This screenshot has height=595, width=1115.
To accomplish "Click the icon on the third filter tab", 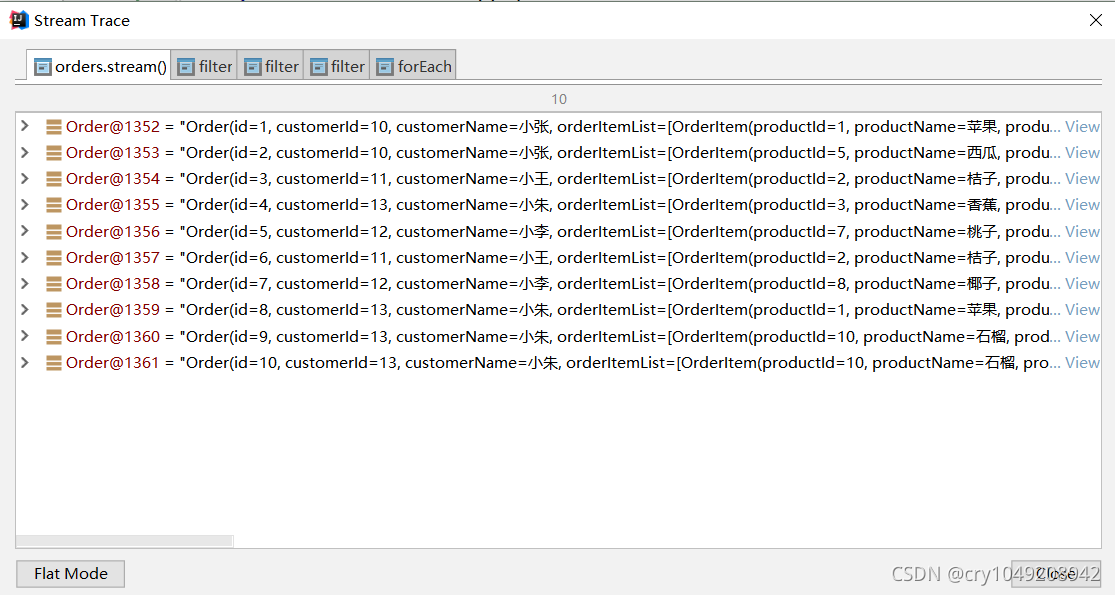I will pos(320,66).
